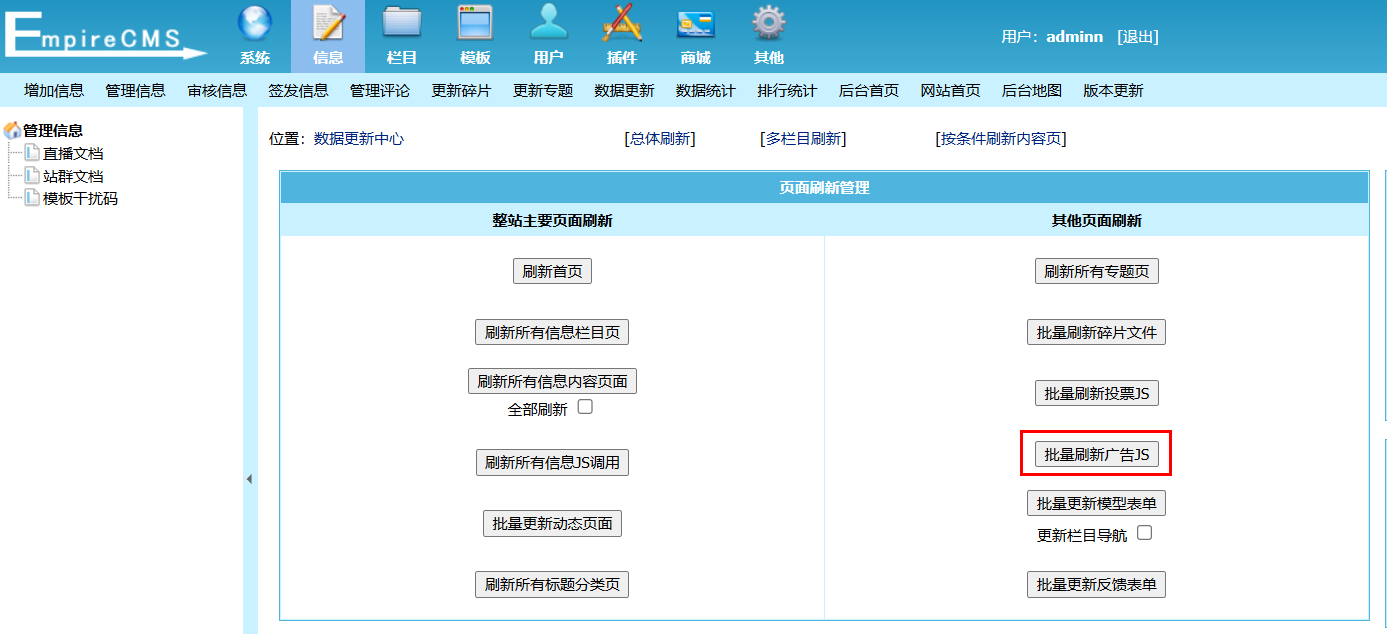Open the 系统 globe icon
This screenshot has height=634, width=1387.
[254, 24]
